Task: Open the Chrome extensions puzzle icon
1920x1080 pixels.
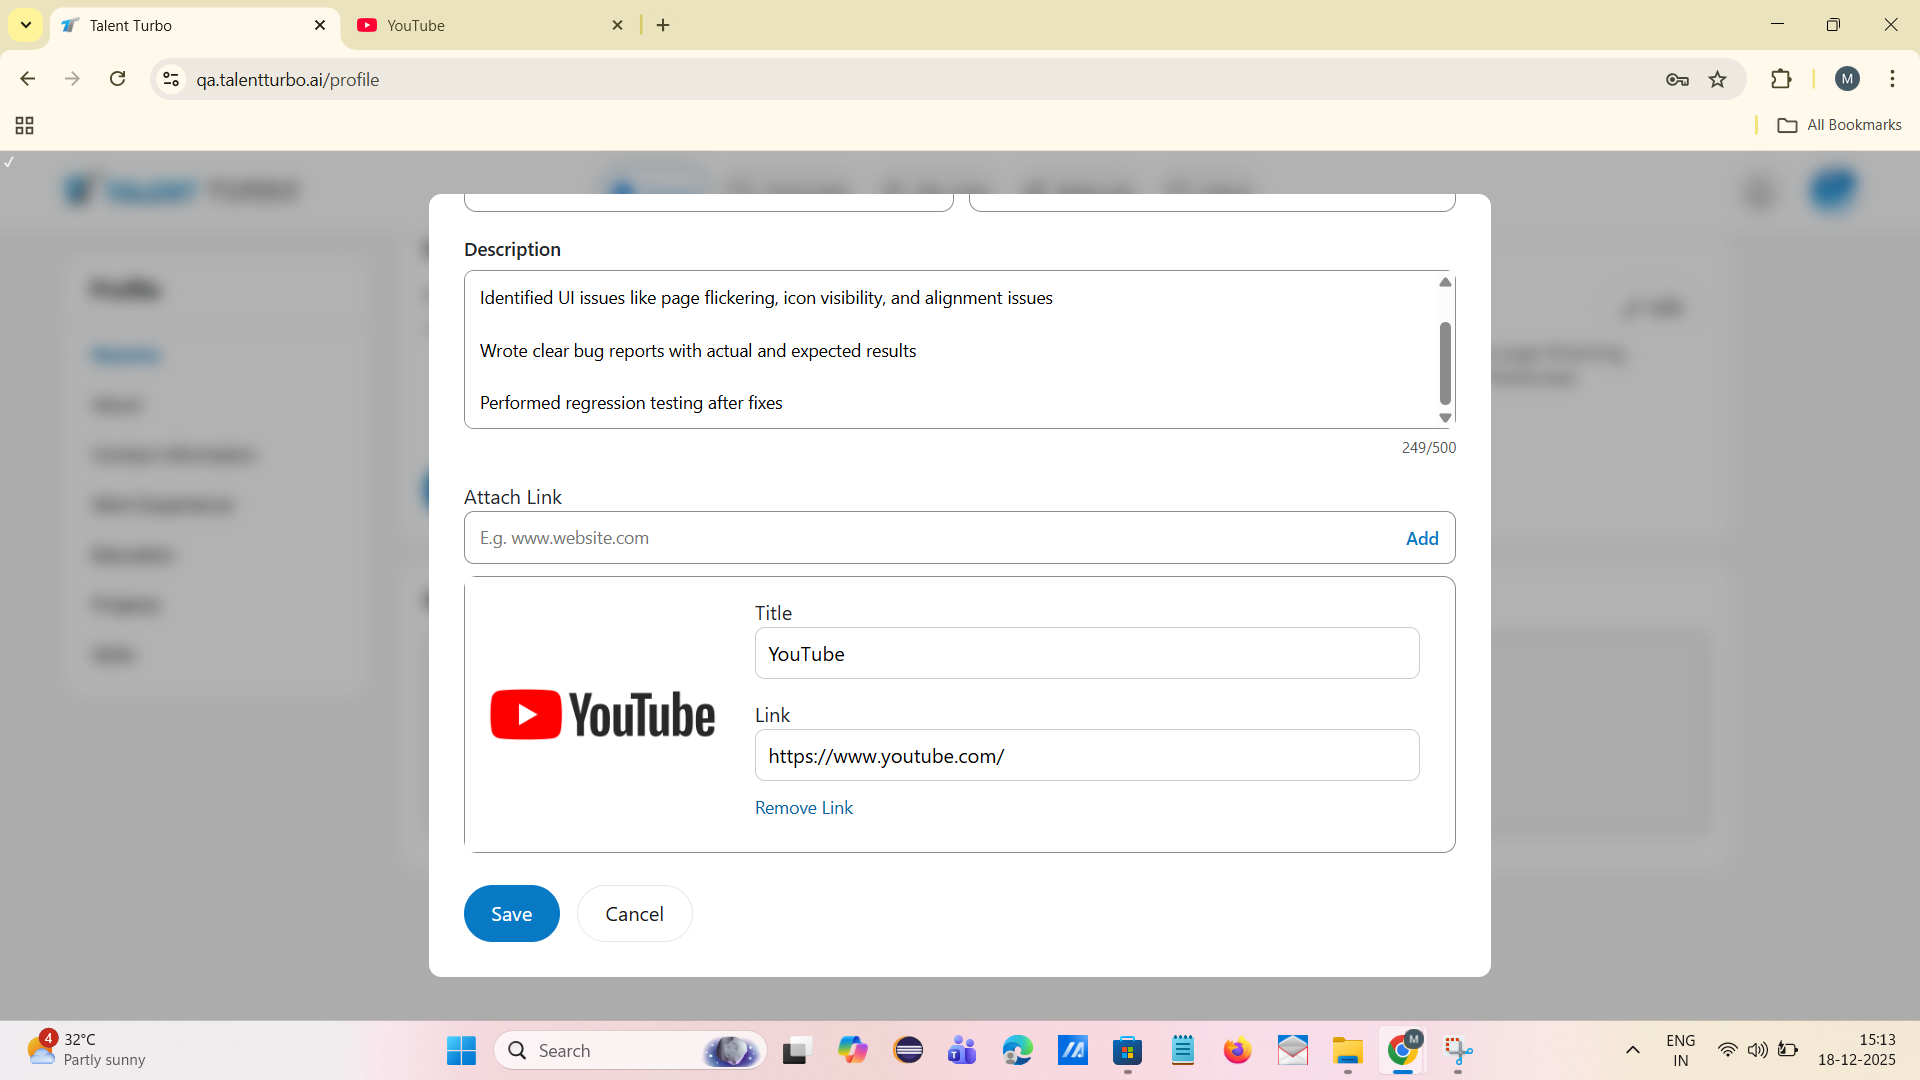Action: pos(1781,79)
